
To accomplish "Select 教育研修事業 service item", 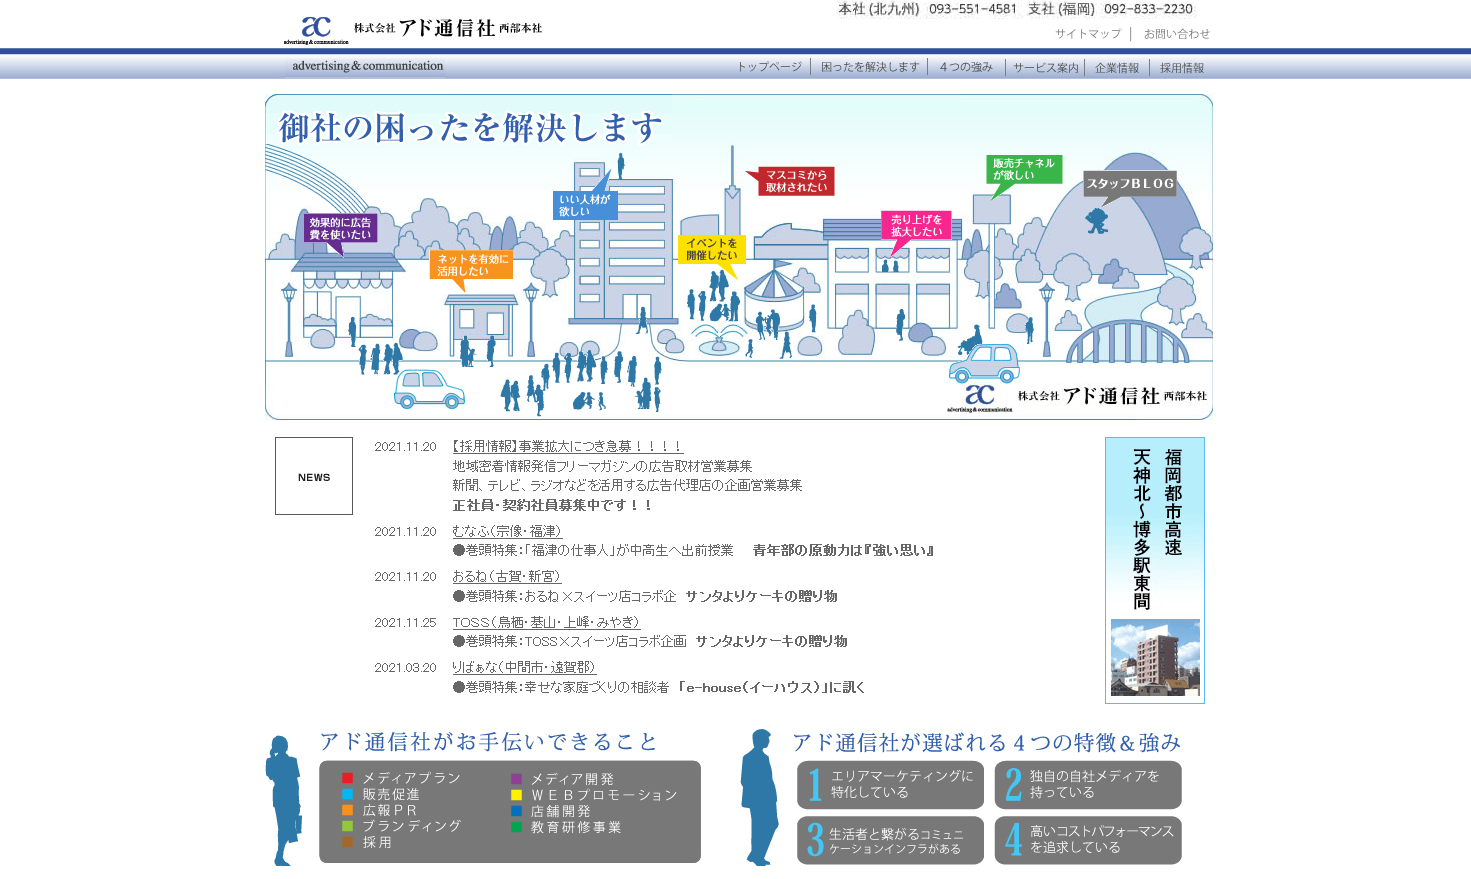I will [x=566, y=827].
